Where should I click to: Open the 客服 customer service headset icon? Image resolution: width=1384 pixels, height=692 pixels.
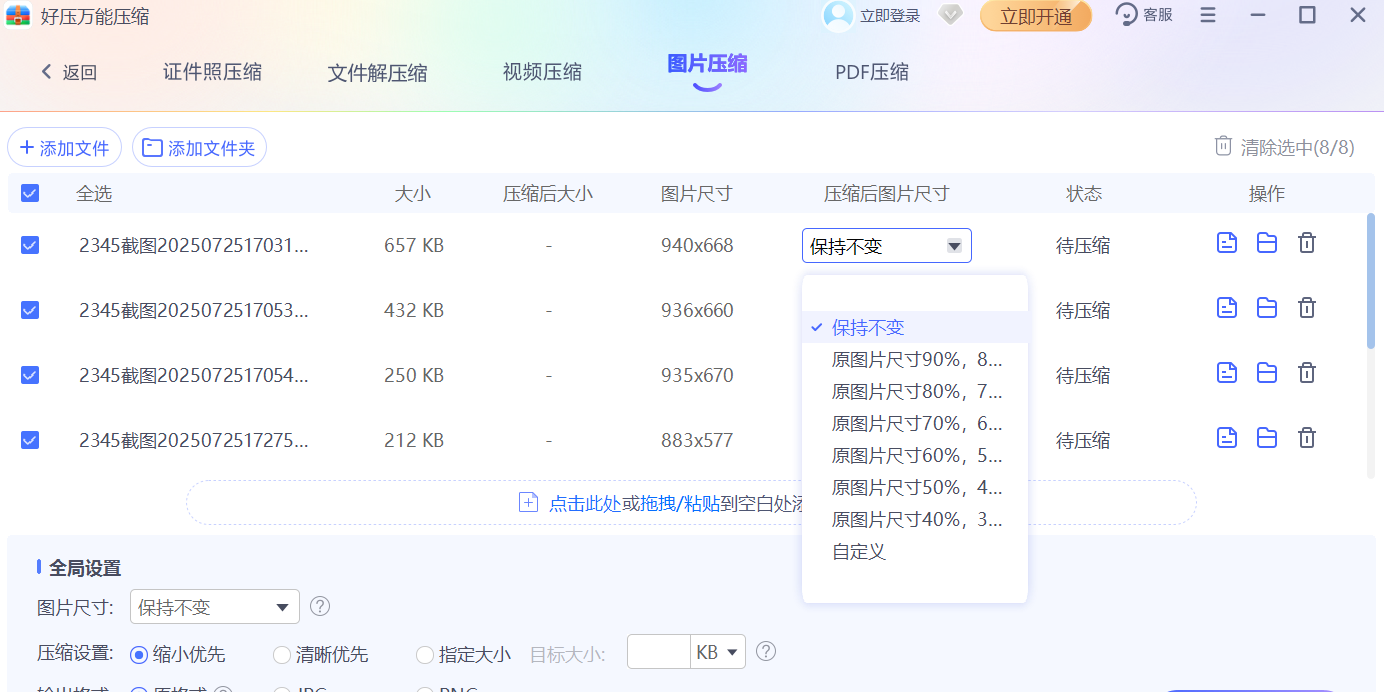pos(1127,15)
